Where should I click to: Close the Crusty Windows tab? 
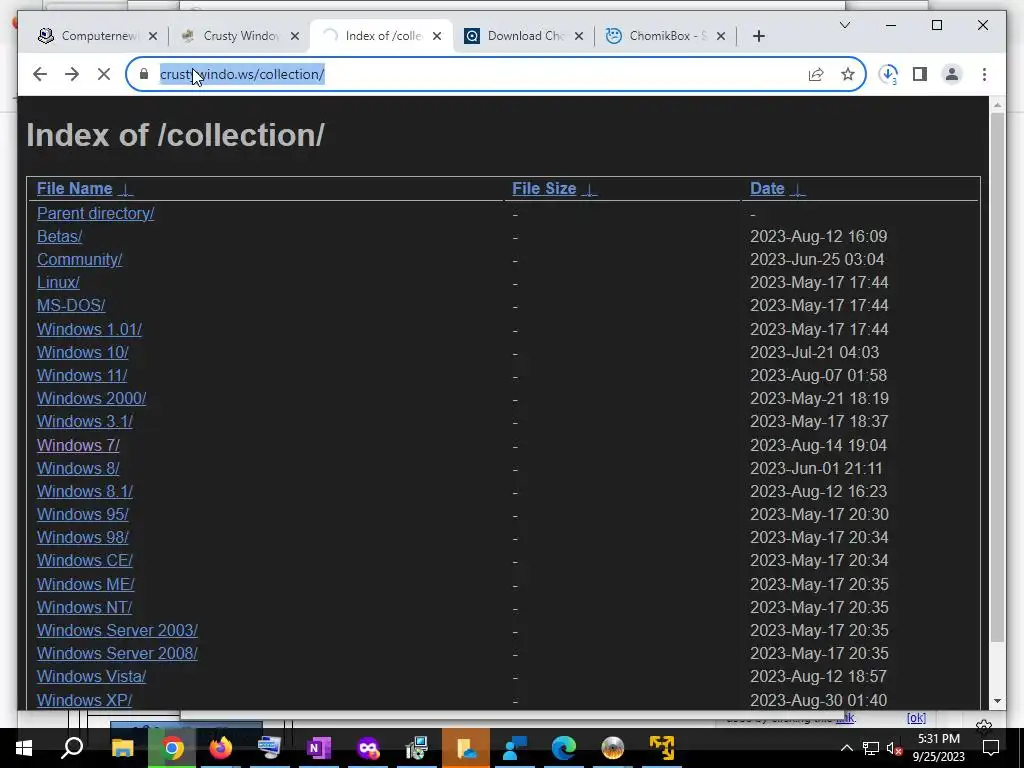tap(295, 37)
